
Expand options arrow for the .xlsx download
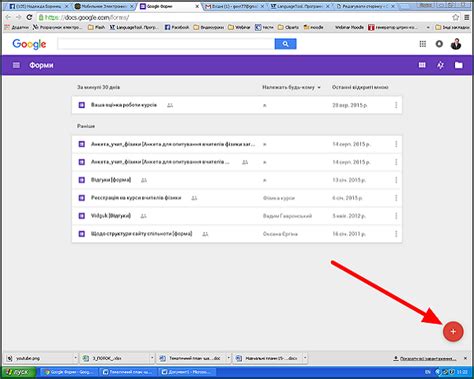click(152, 358)
